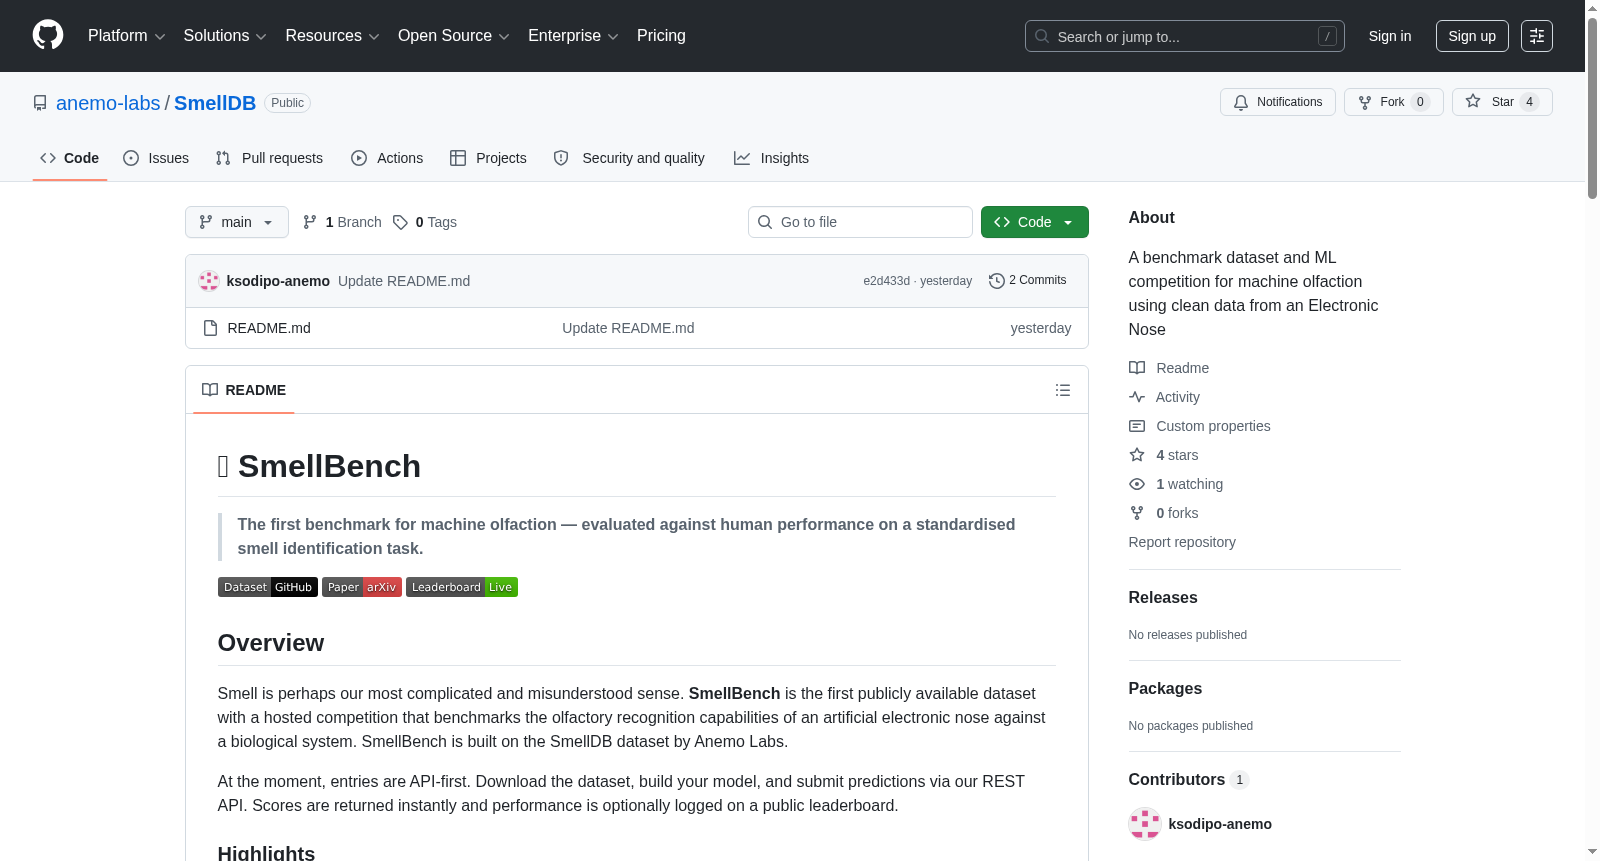Star the SmellDB repository
The height and width of the screenshot is (861, 1600).
tap(1502, 102)
